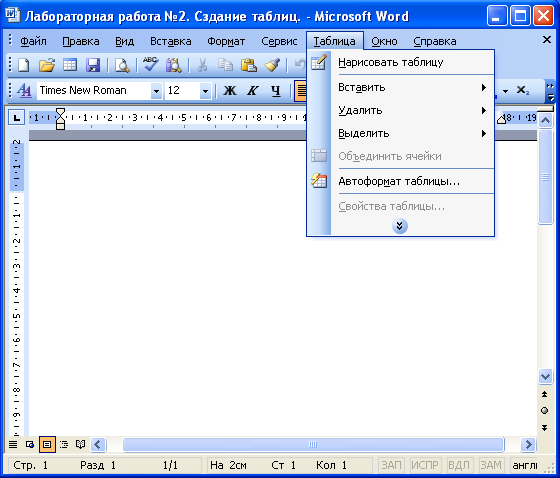
Task: Click the horizontal scrollbar thumb
Action: coord(313,445)
